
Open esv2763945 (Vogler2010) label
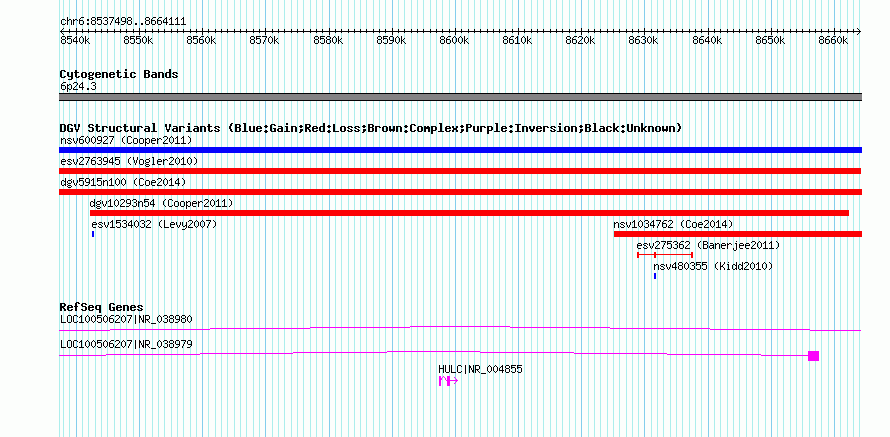129,161
